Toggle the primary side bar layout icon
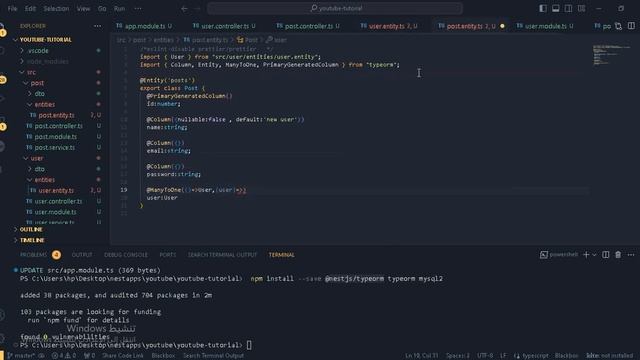 click(542, 8)
